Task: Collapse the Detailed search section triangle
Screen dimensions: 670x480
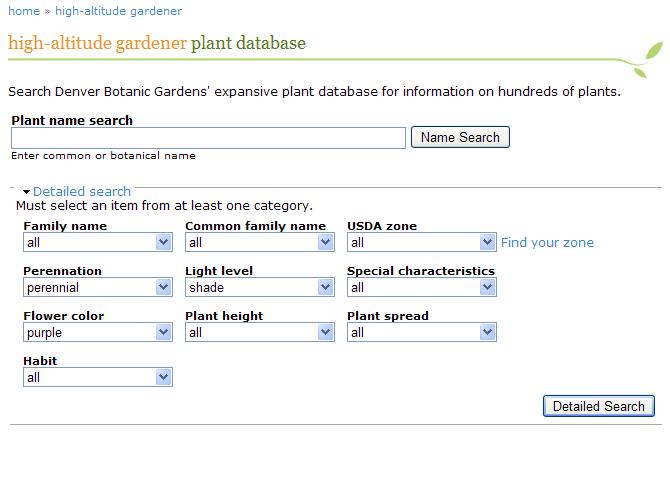Action: (x=26, y=192)
